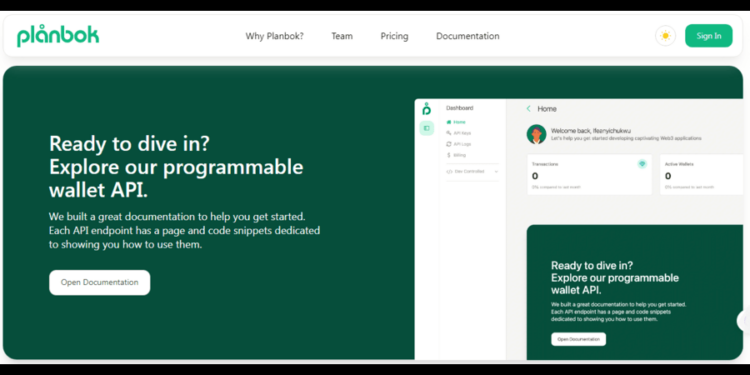The image size is (750, 375).
Task: Open Billing in the dashboard preview sidebar
Action: tap(456, 155)
